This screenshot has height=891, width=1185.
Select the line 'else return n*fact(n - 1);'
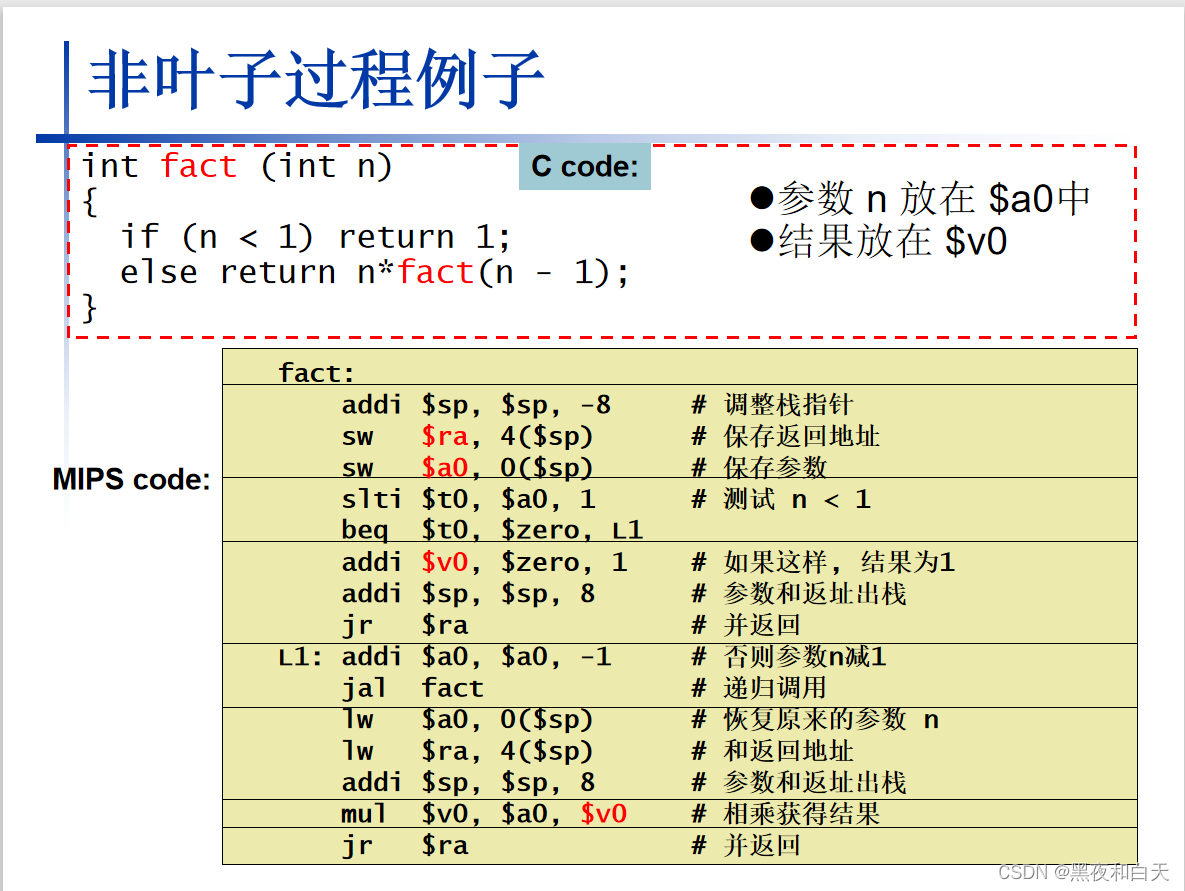[375, 272]
